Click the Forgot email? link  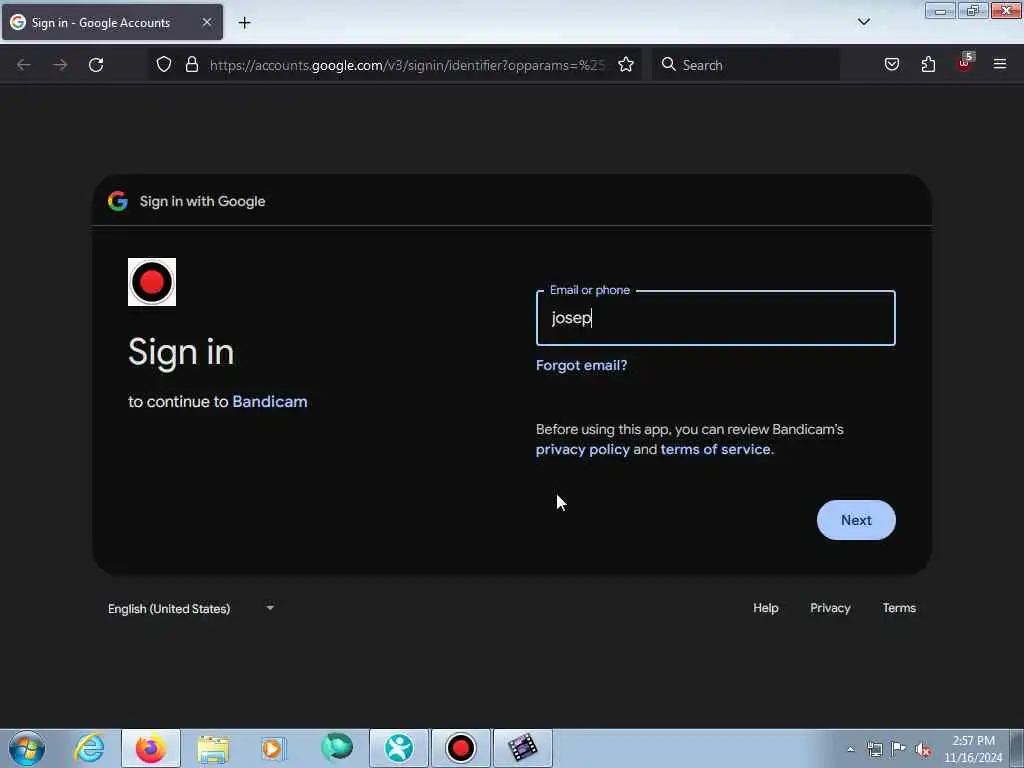pyautogui.click(x=581, y=365)
